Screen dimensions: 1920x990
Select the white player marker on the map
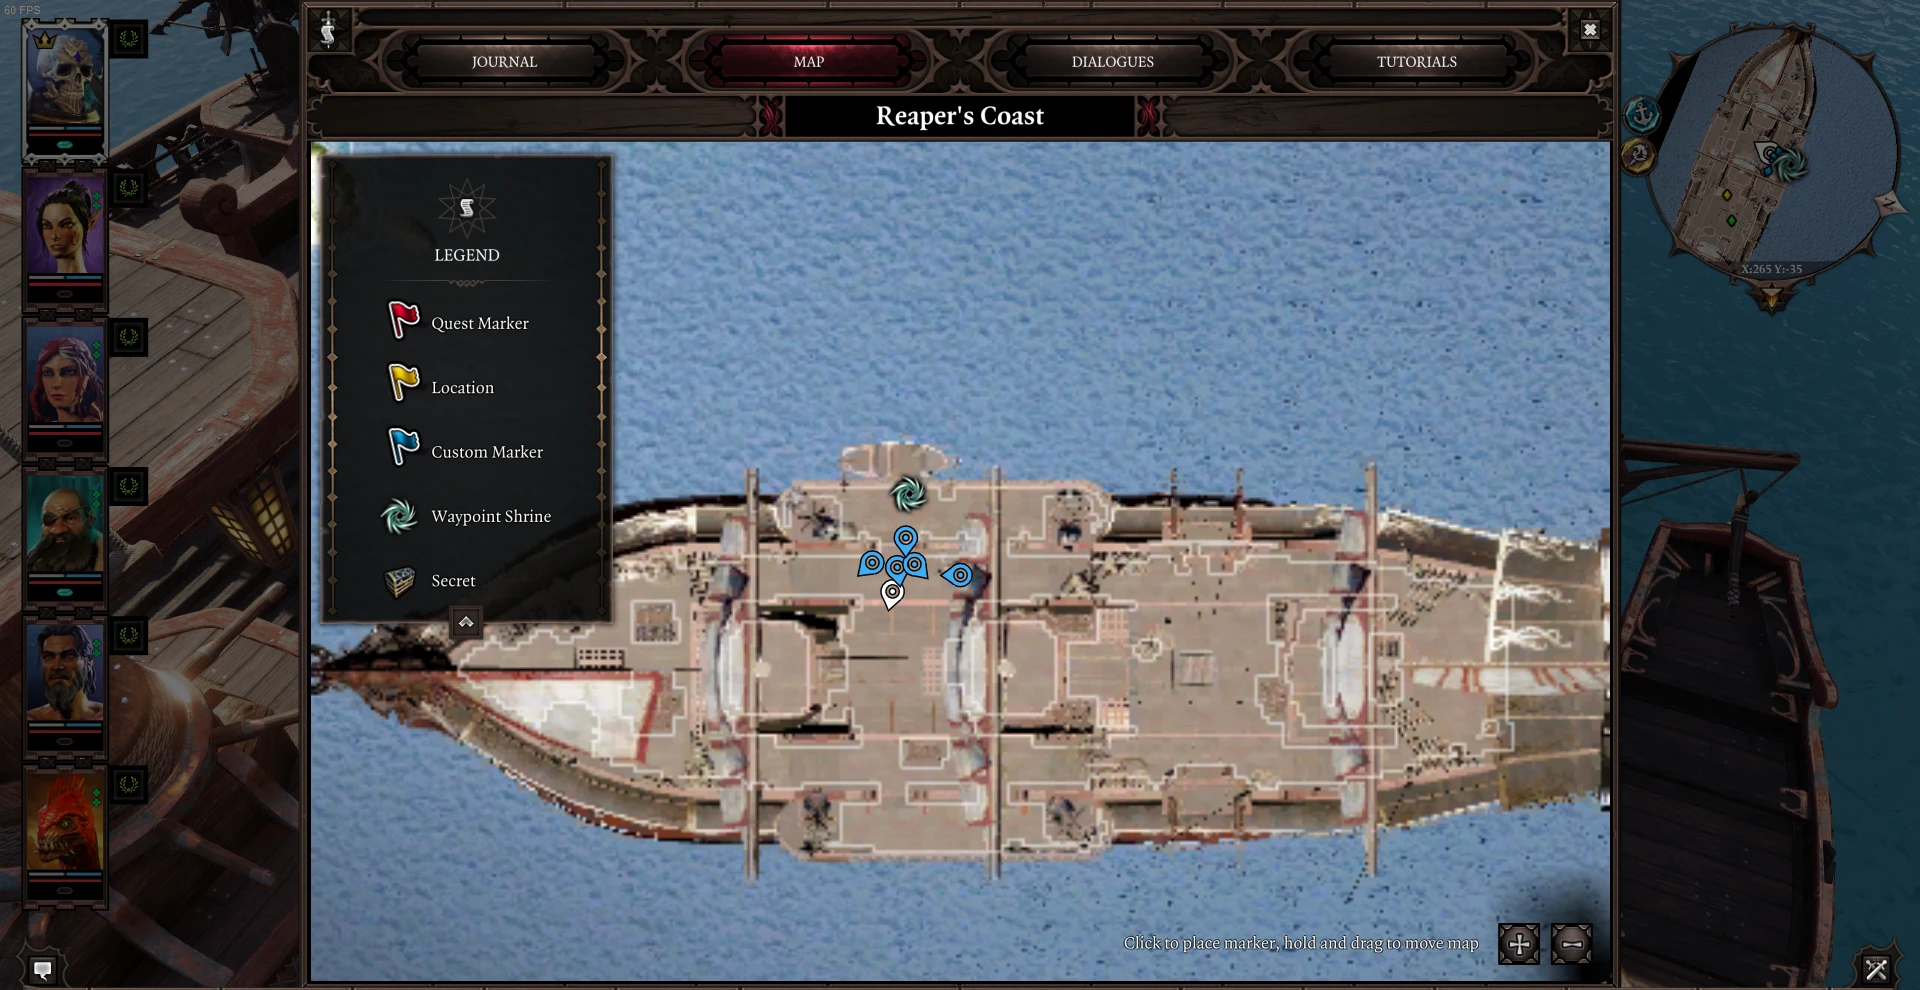892,594
